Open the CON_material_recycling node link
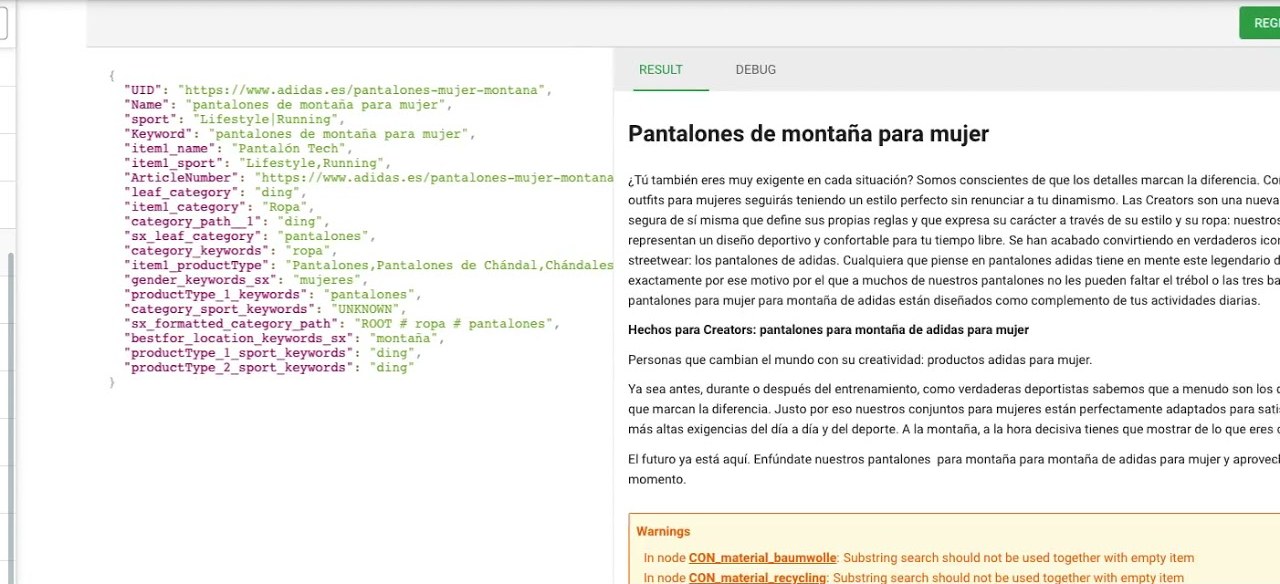 pos(758,578)
